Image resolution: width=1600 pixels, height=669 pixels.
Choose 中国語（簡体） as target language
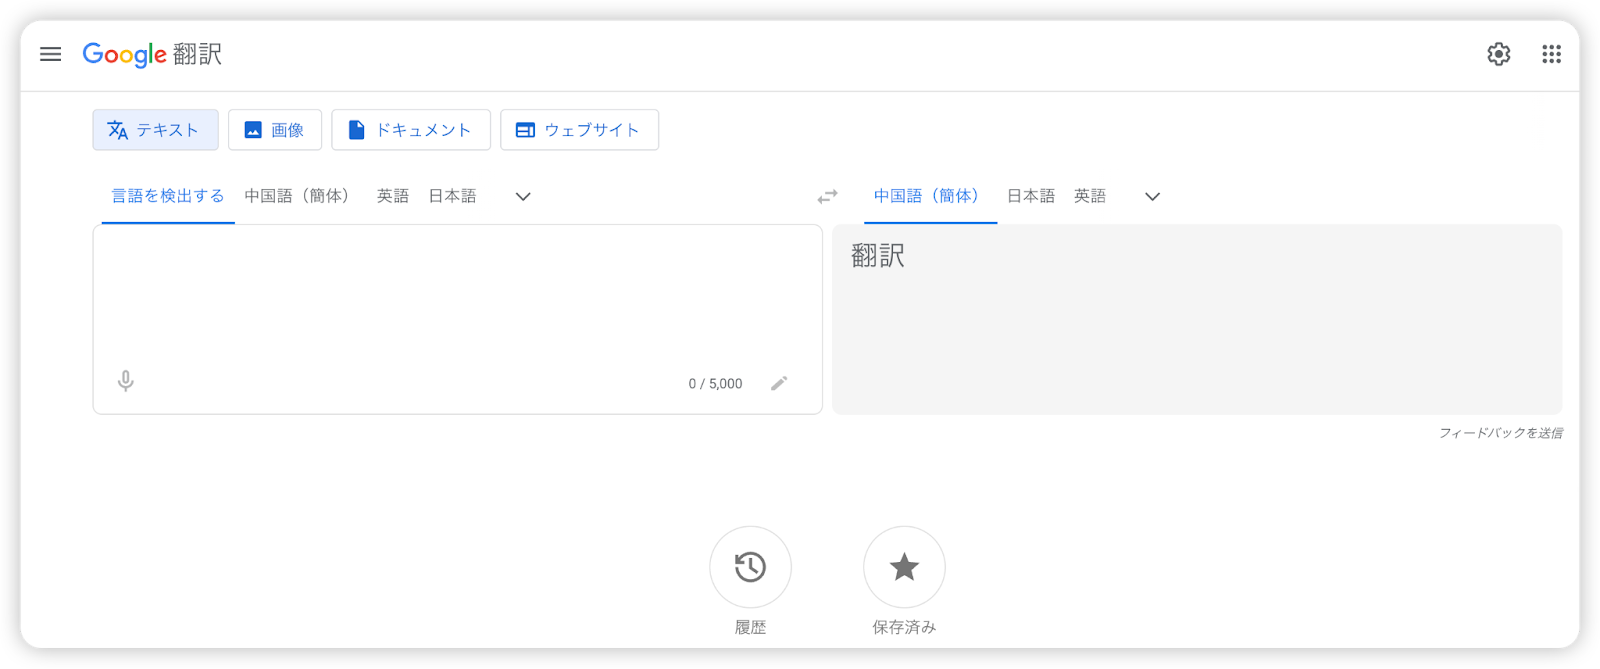pyautogui.click(x=930, y=196)
